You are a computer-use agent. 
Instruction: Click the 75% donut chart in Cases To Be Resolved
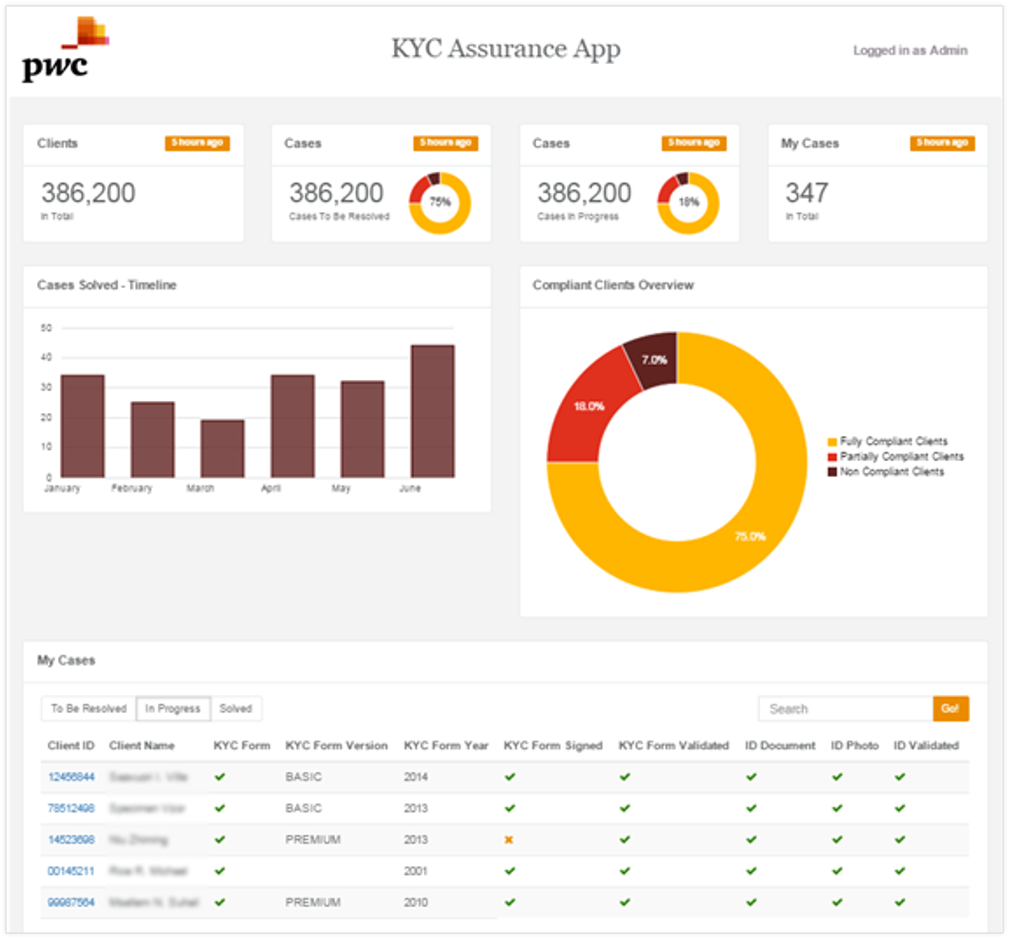click(x=440, y=203)
